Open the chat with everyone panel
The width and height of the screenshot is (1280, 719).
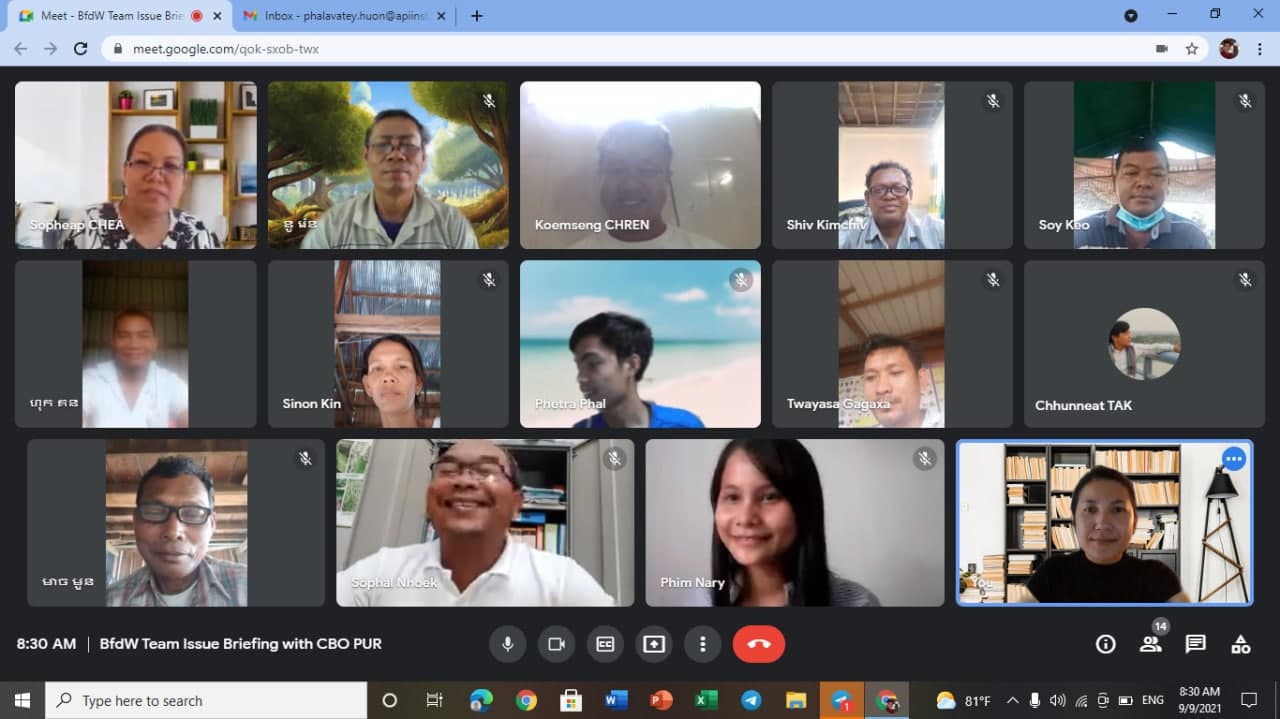(x=1195, y=644)
